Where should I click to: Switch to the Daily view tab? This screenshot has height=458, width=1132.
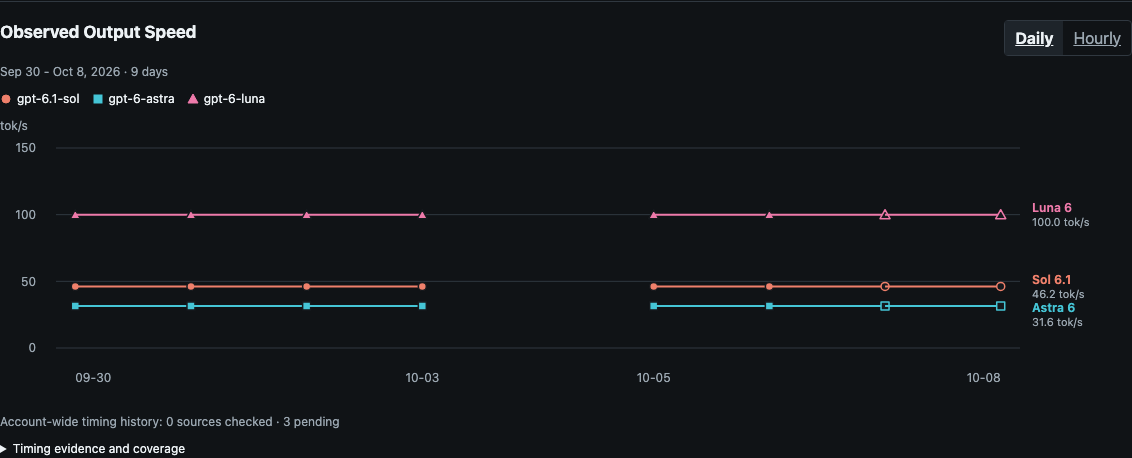[x=1034, y=38]
